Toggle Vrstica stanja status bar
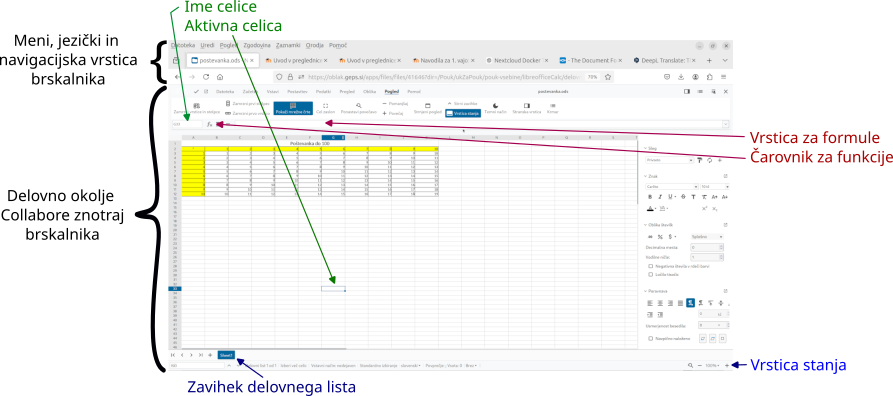The height and width of the screenshot is (396, 893). (x=463, y=113)
